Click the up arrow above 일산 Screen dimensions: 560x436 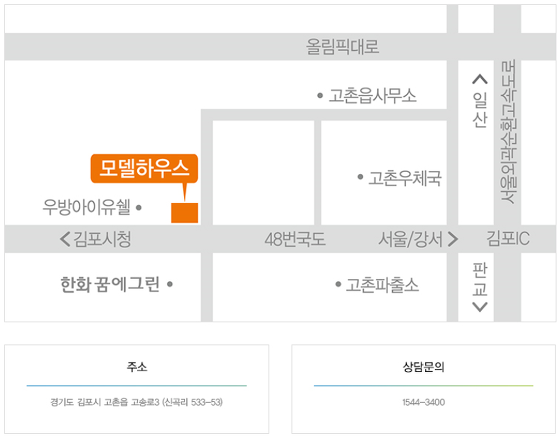coord(480,79)
